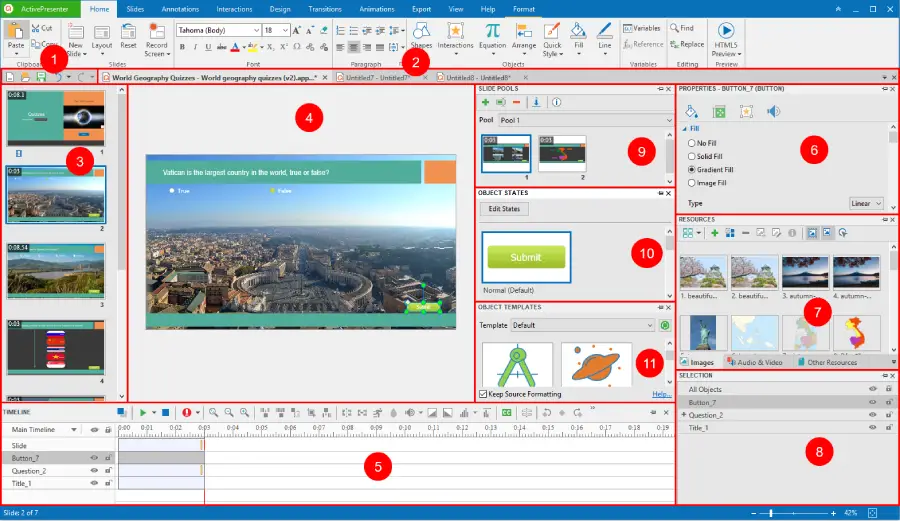Click the refresh templates button beside Default
The image size is (900, 521).
click(665, 325)
